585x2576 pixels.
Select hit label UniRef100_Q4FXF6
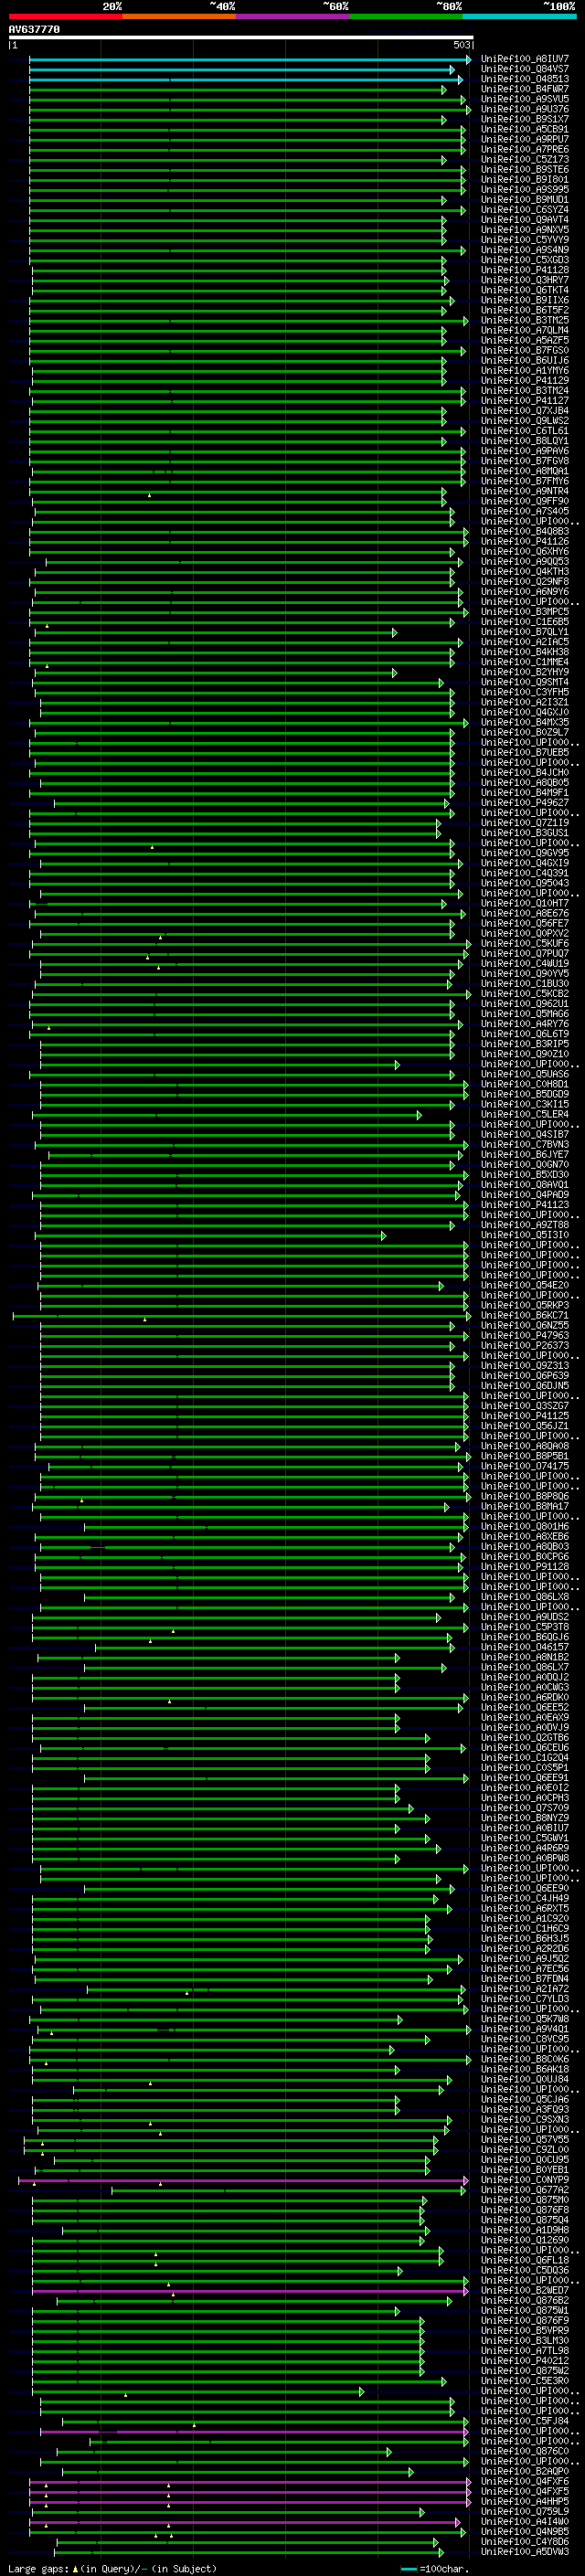525,2481
